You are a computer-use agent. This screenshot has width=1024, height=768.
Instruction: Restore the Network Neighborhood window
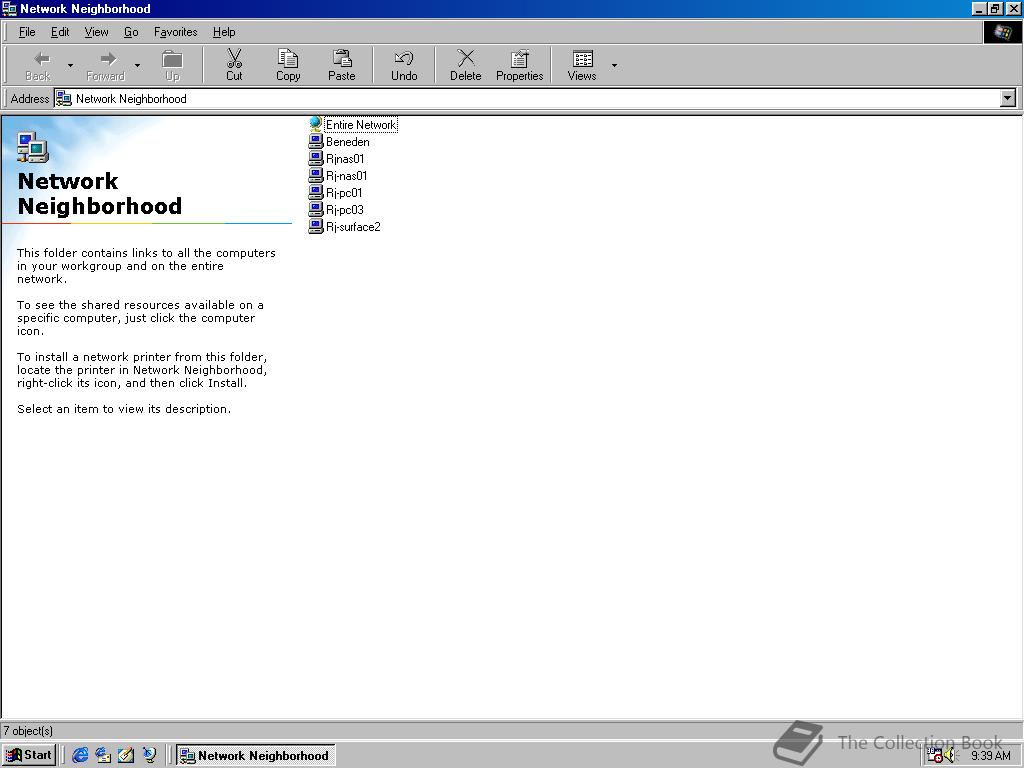tap(995, 8)
